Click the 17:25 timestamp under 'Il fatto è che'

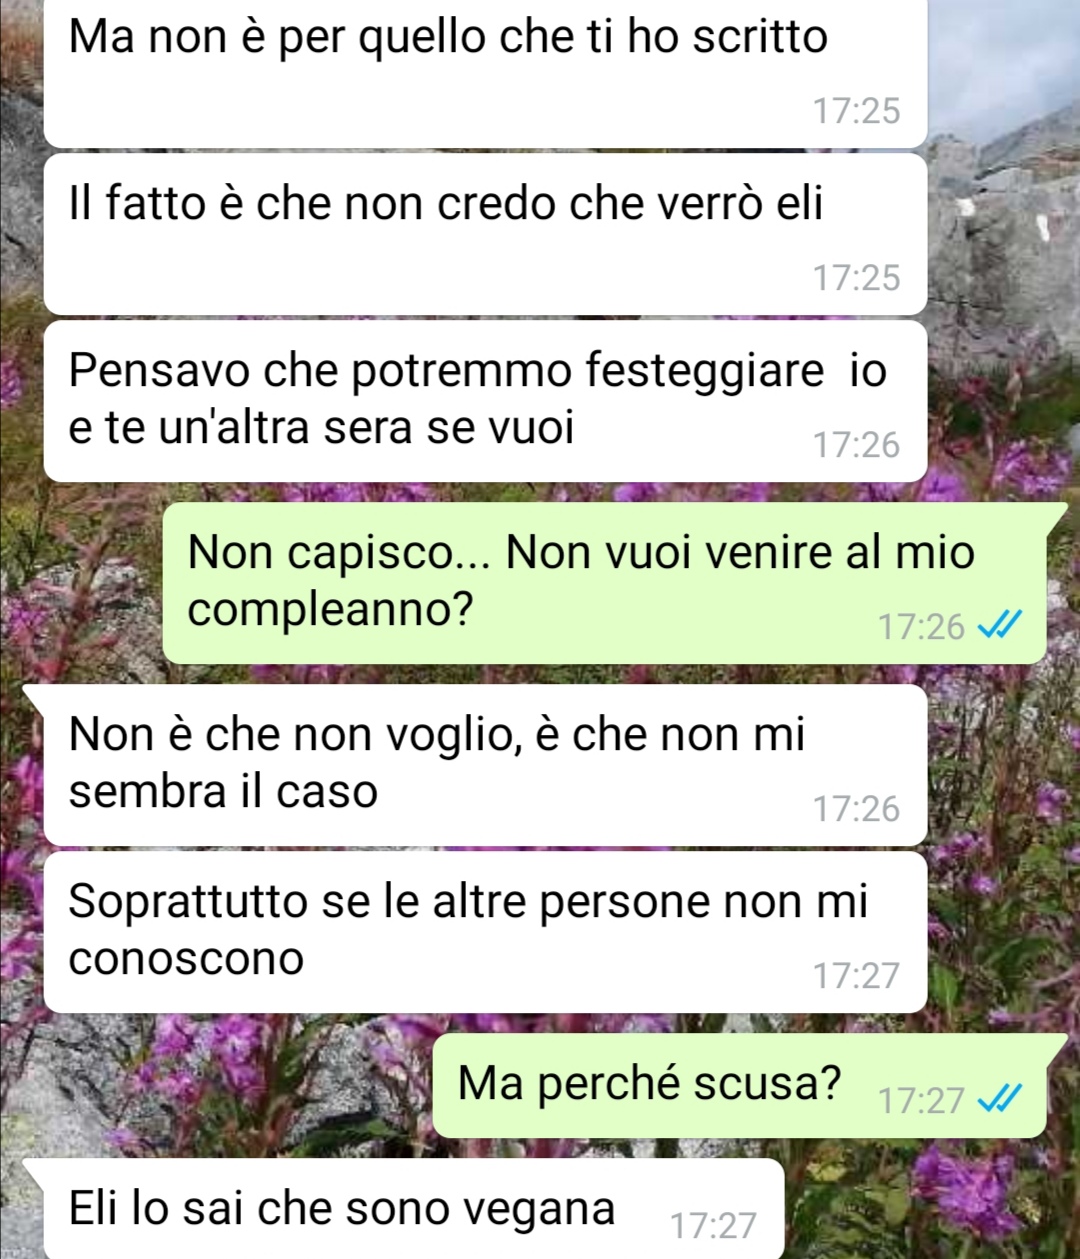coord(856,277)
